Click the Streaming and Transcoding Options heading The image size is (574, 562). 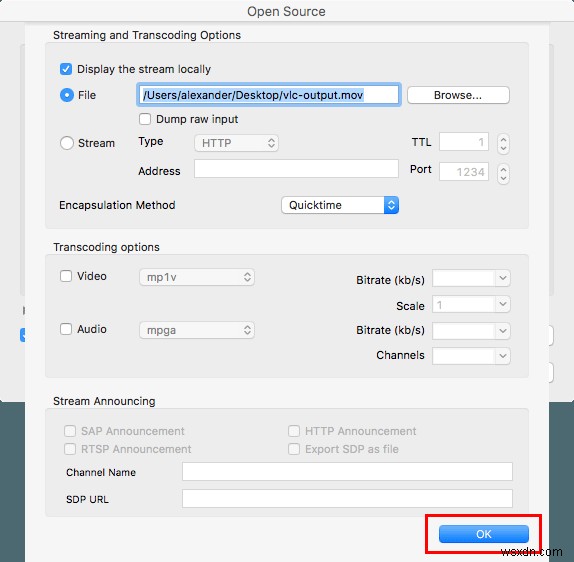pyautogui.click(x=147, y=35)
